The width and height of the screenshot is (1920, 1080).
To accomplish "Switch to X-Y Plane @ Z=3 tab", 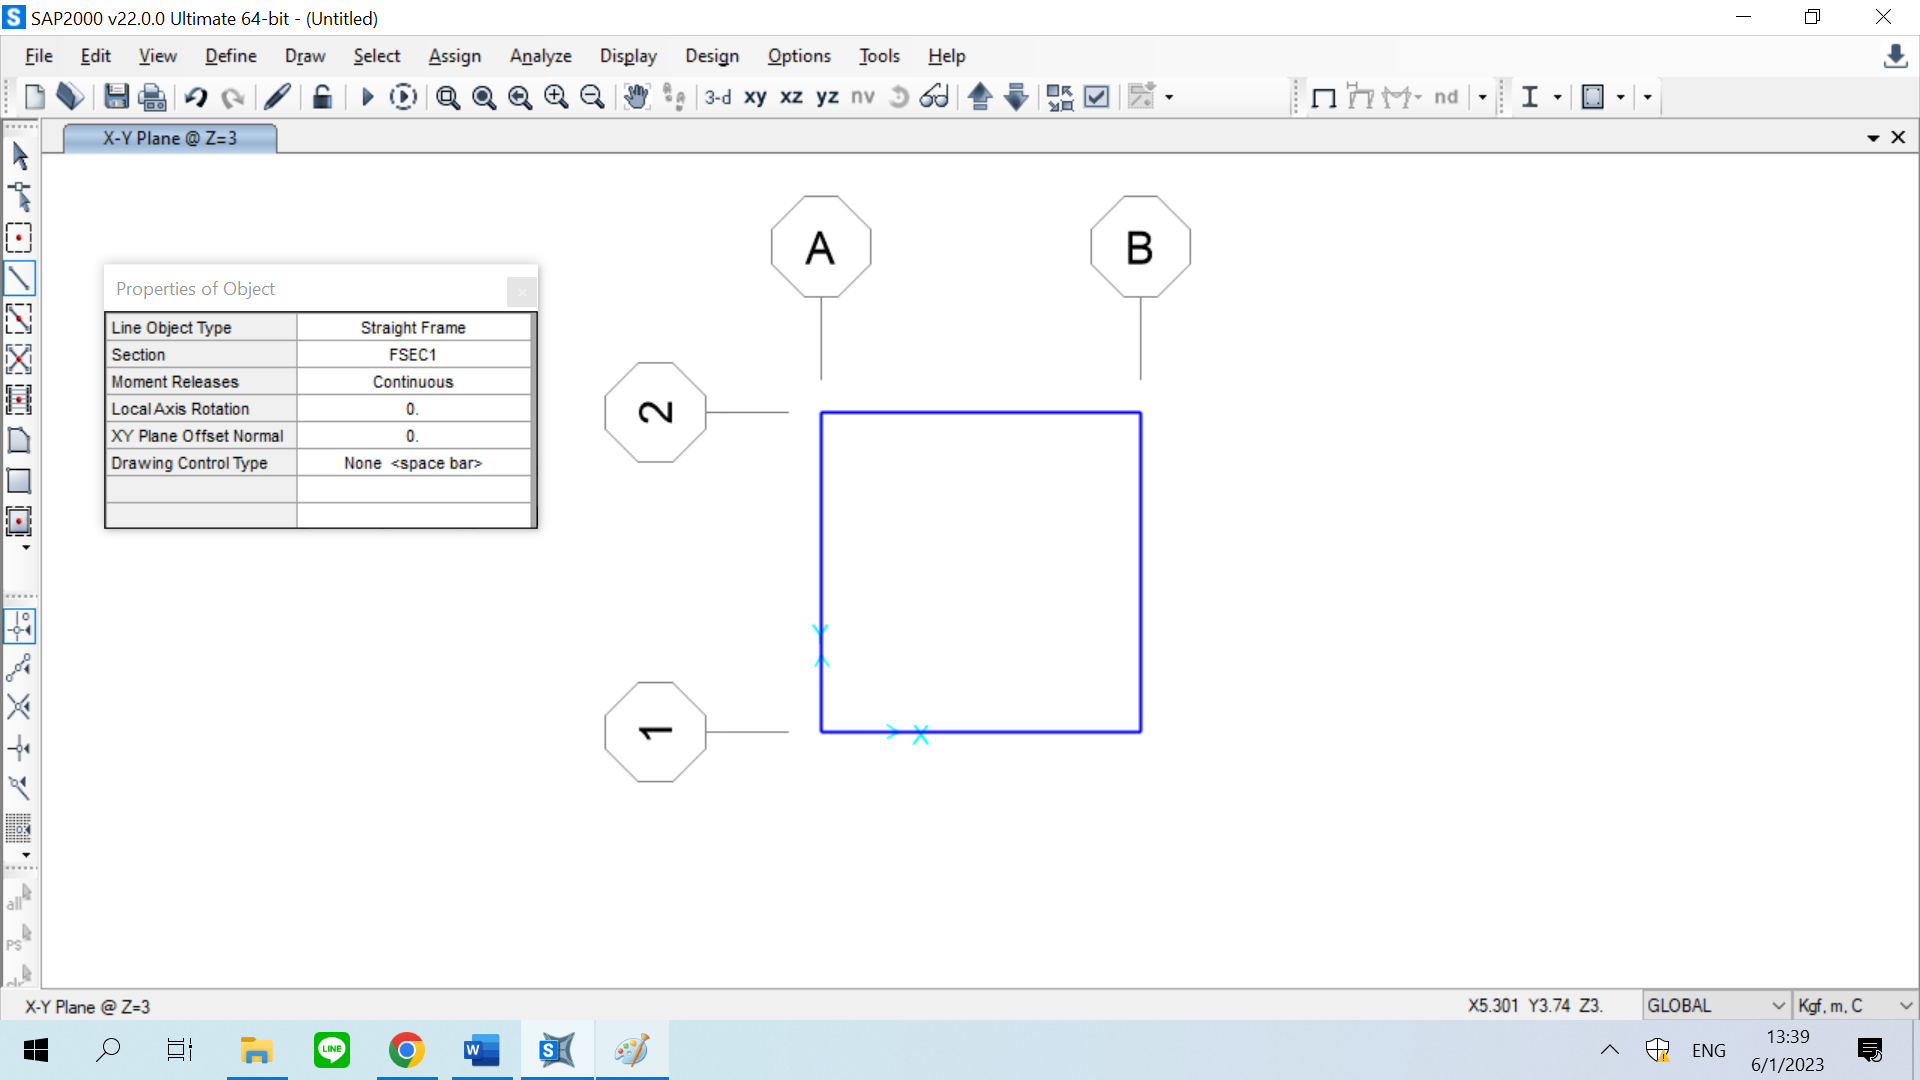I will click(170, 138).
